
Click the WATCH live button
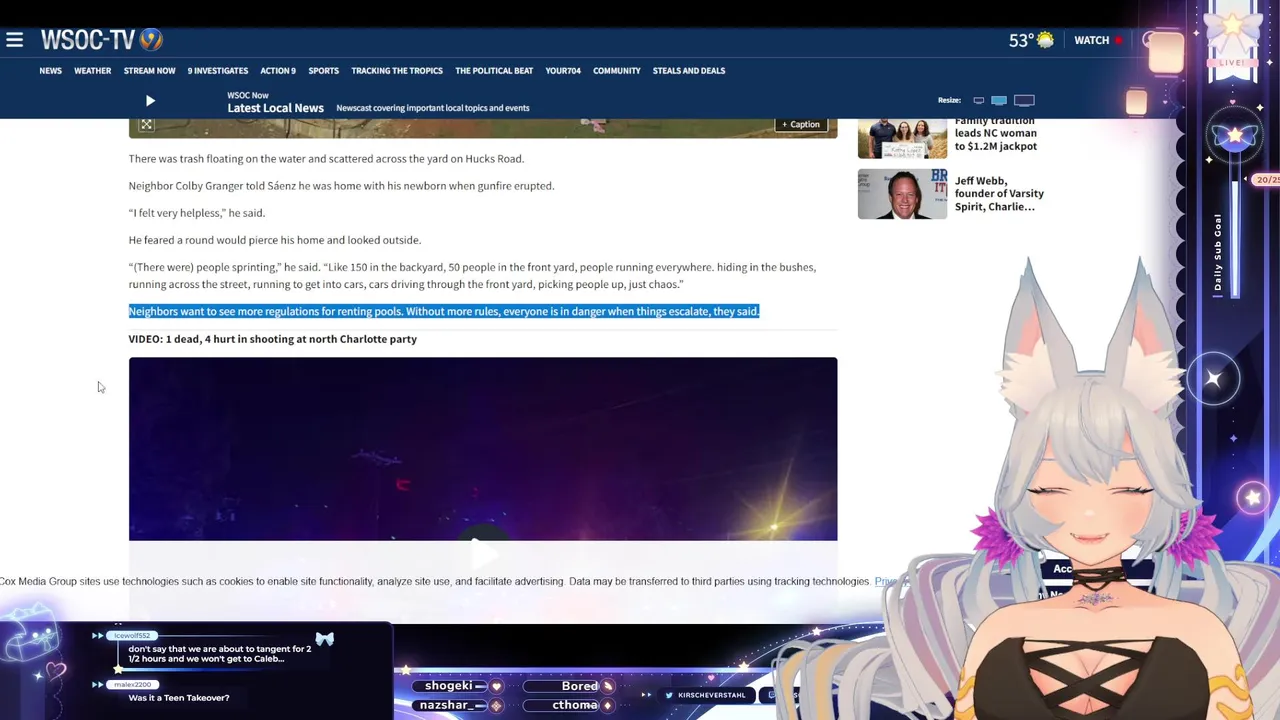(1098, 40)
